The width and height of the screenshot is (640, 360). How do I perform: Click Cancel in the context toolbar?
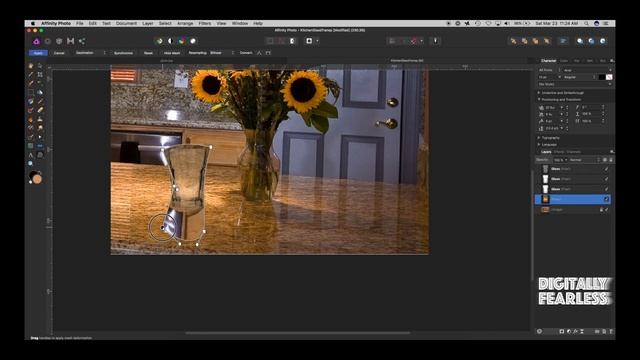click(59, 53)
